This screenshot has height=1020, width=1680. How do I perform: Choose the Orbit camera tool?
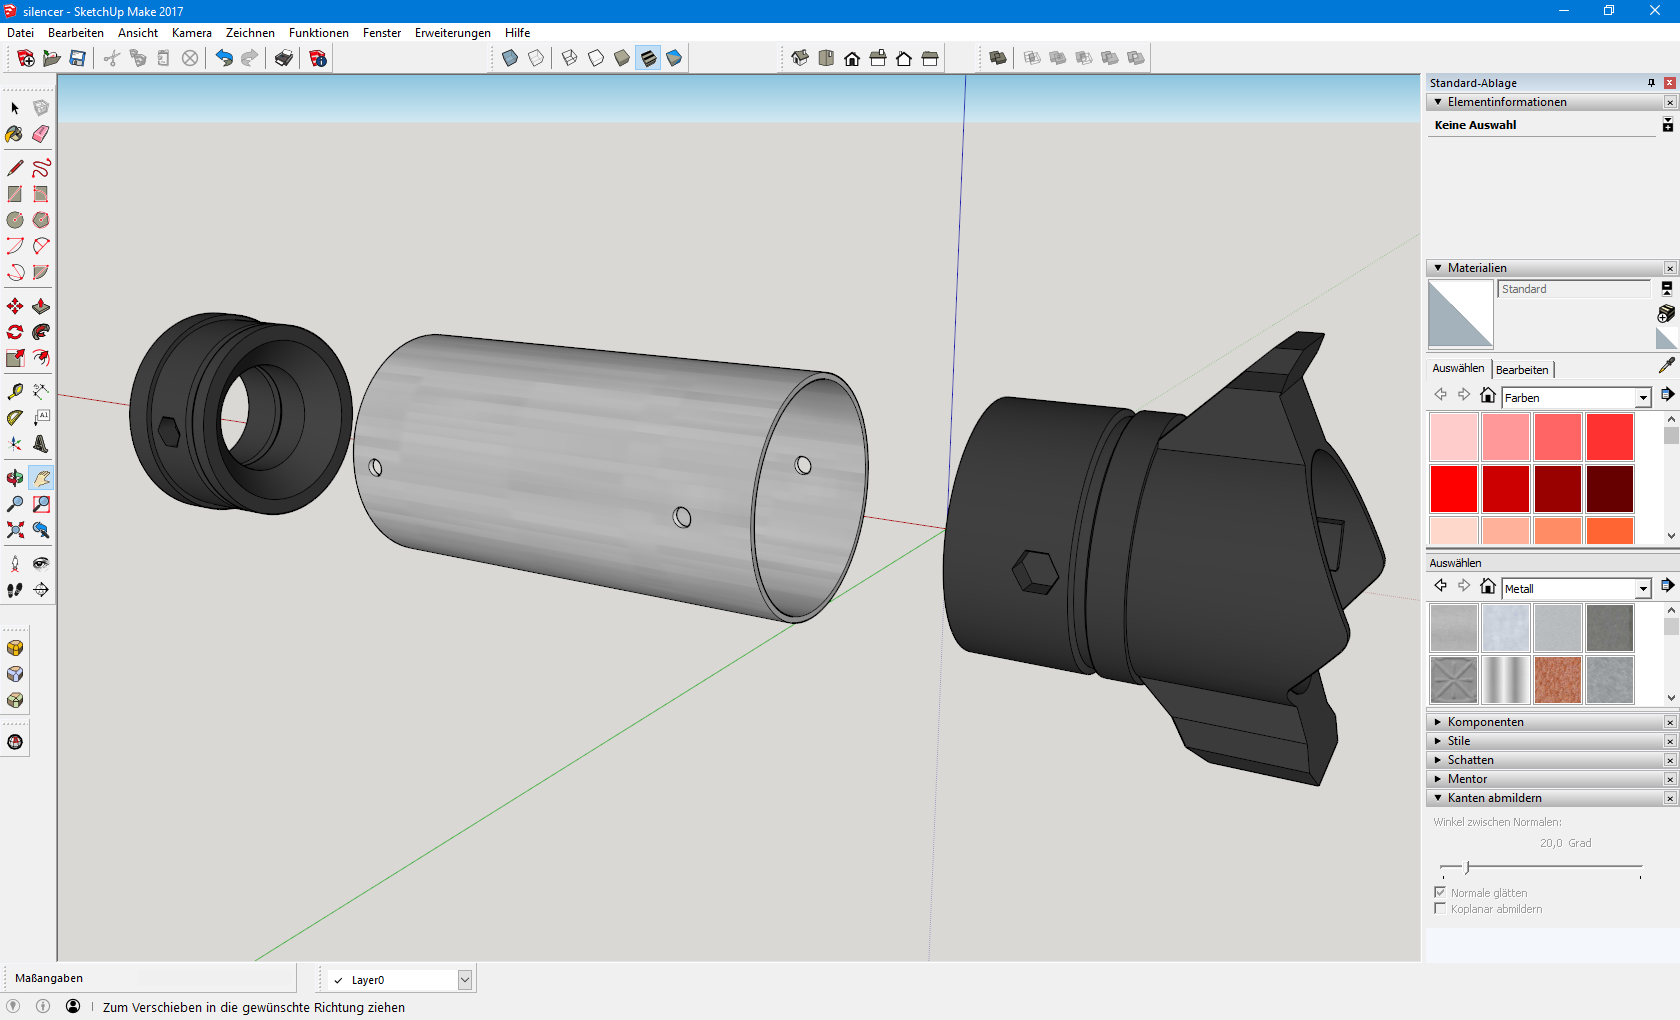pyautogui.click(x=15, y=478)
